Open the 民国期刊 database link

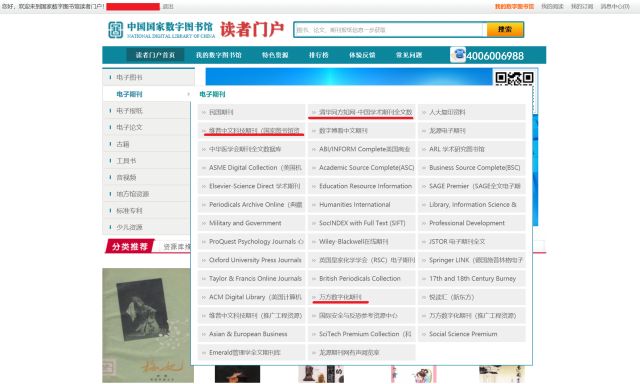point(221,112)
